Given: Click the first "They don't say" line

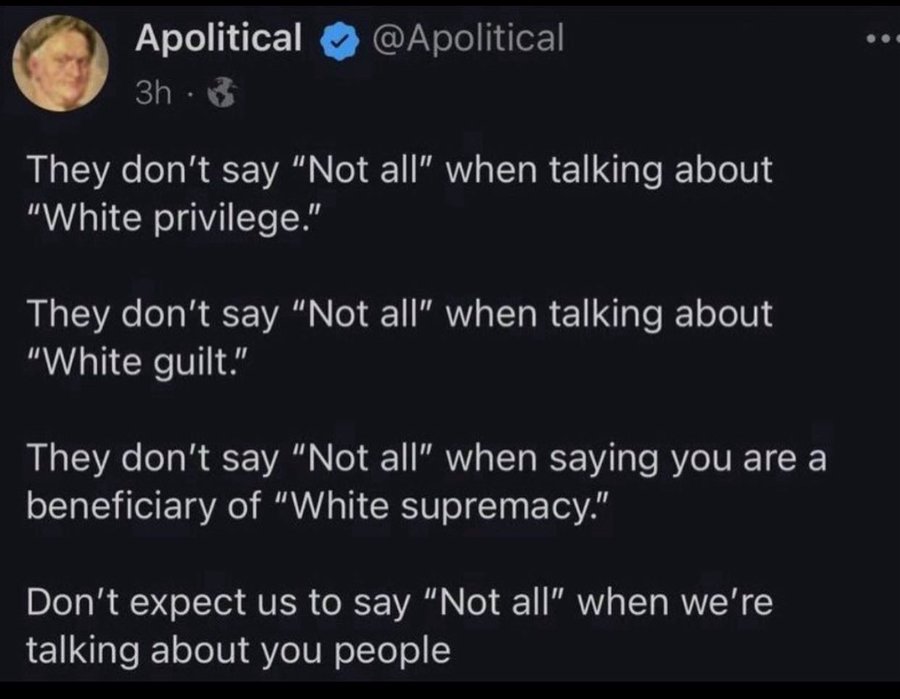Looking at the screenshot, I should [399, 171].
